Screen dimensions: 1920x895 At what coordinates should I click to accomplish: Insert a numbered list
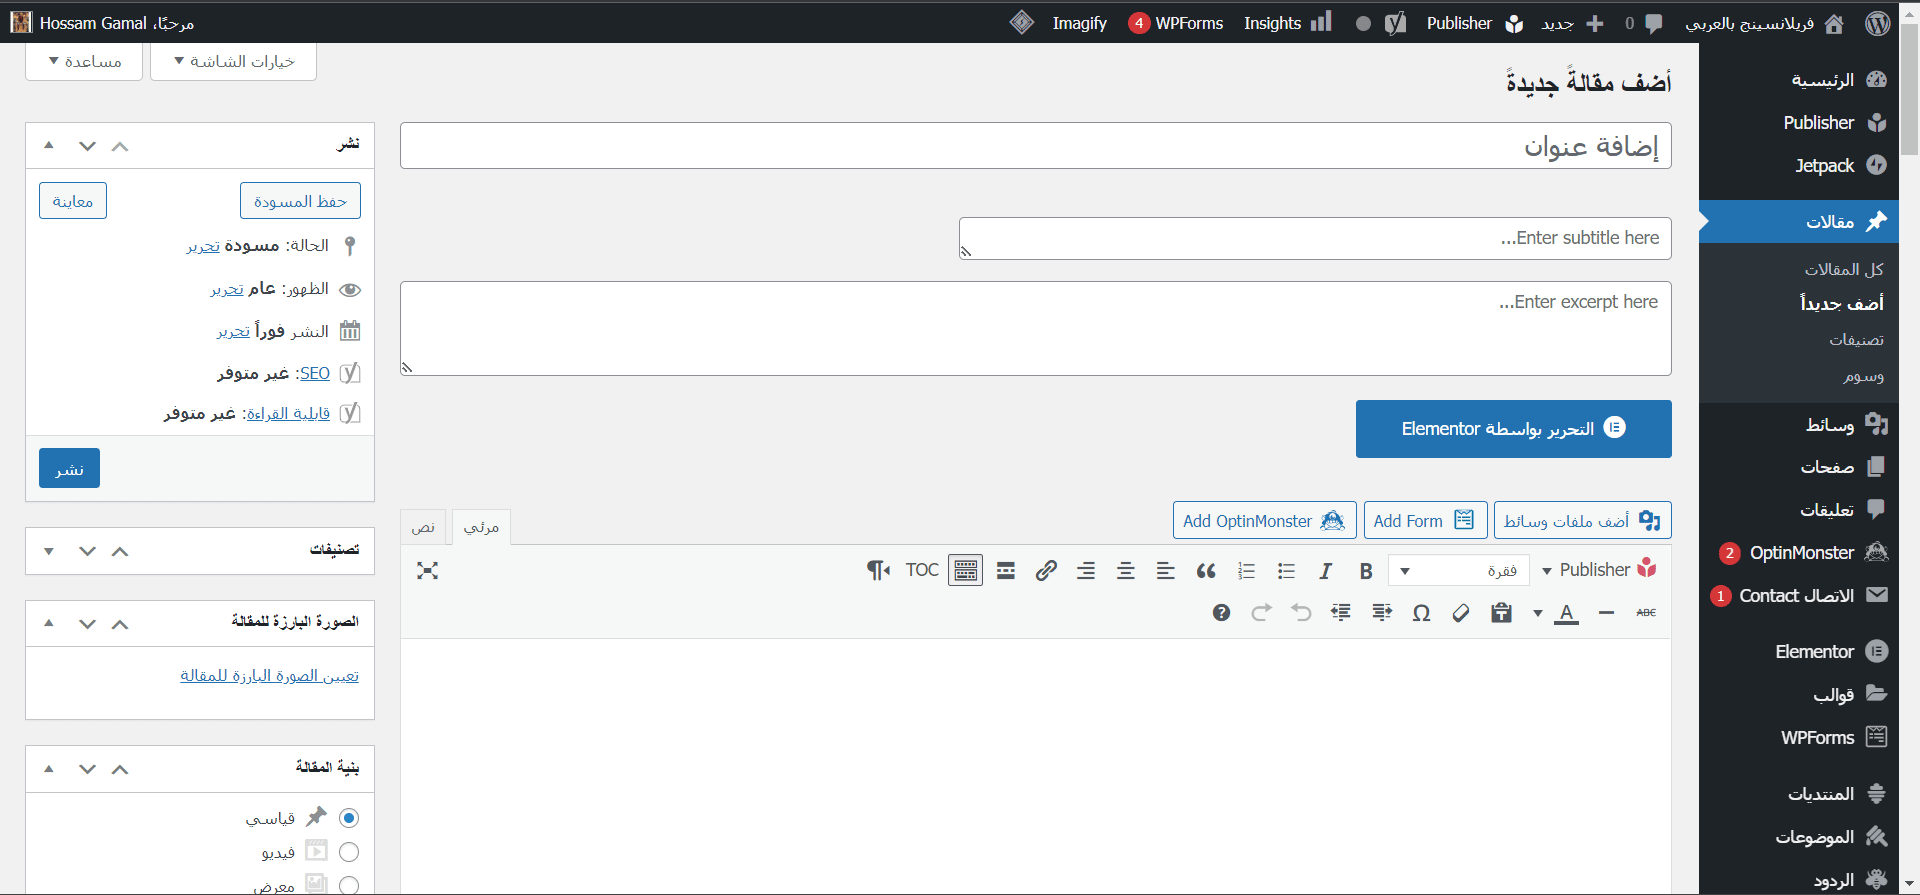[1246, 571]
